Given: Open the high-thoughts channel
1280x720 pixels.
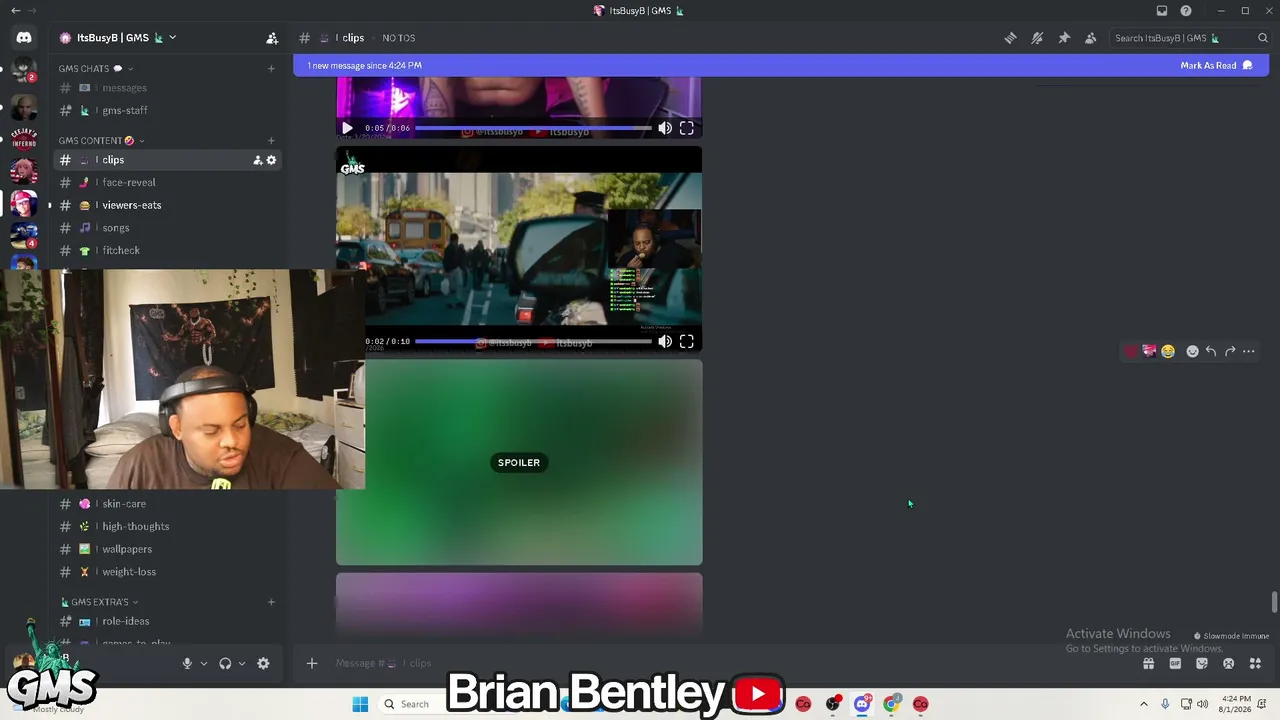Looking at the screenshot, I should tap(168, 526).
